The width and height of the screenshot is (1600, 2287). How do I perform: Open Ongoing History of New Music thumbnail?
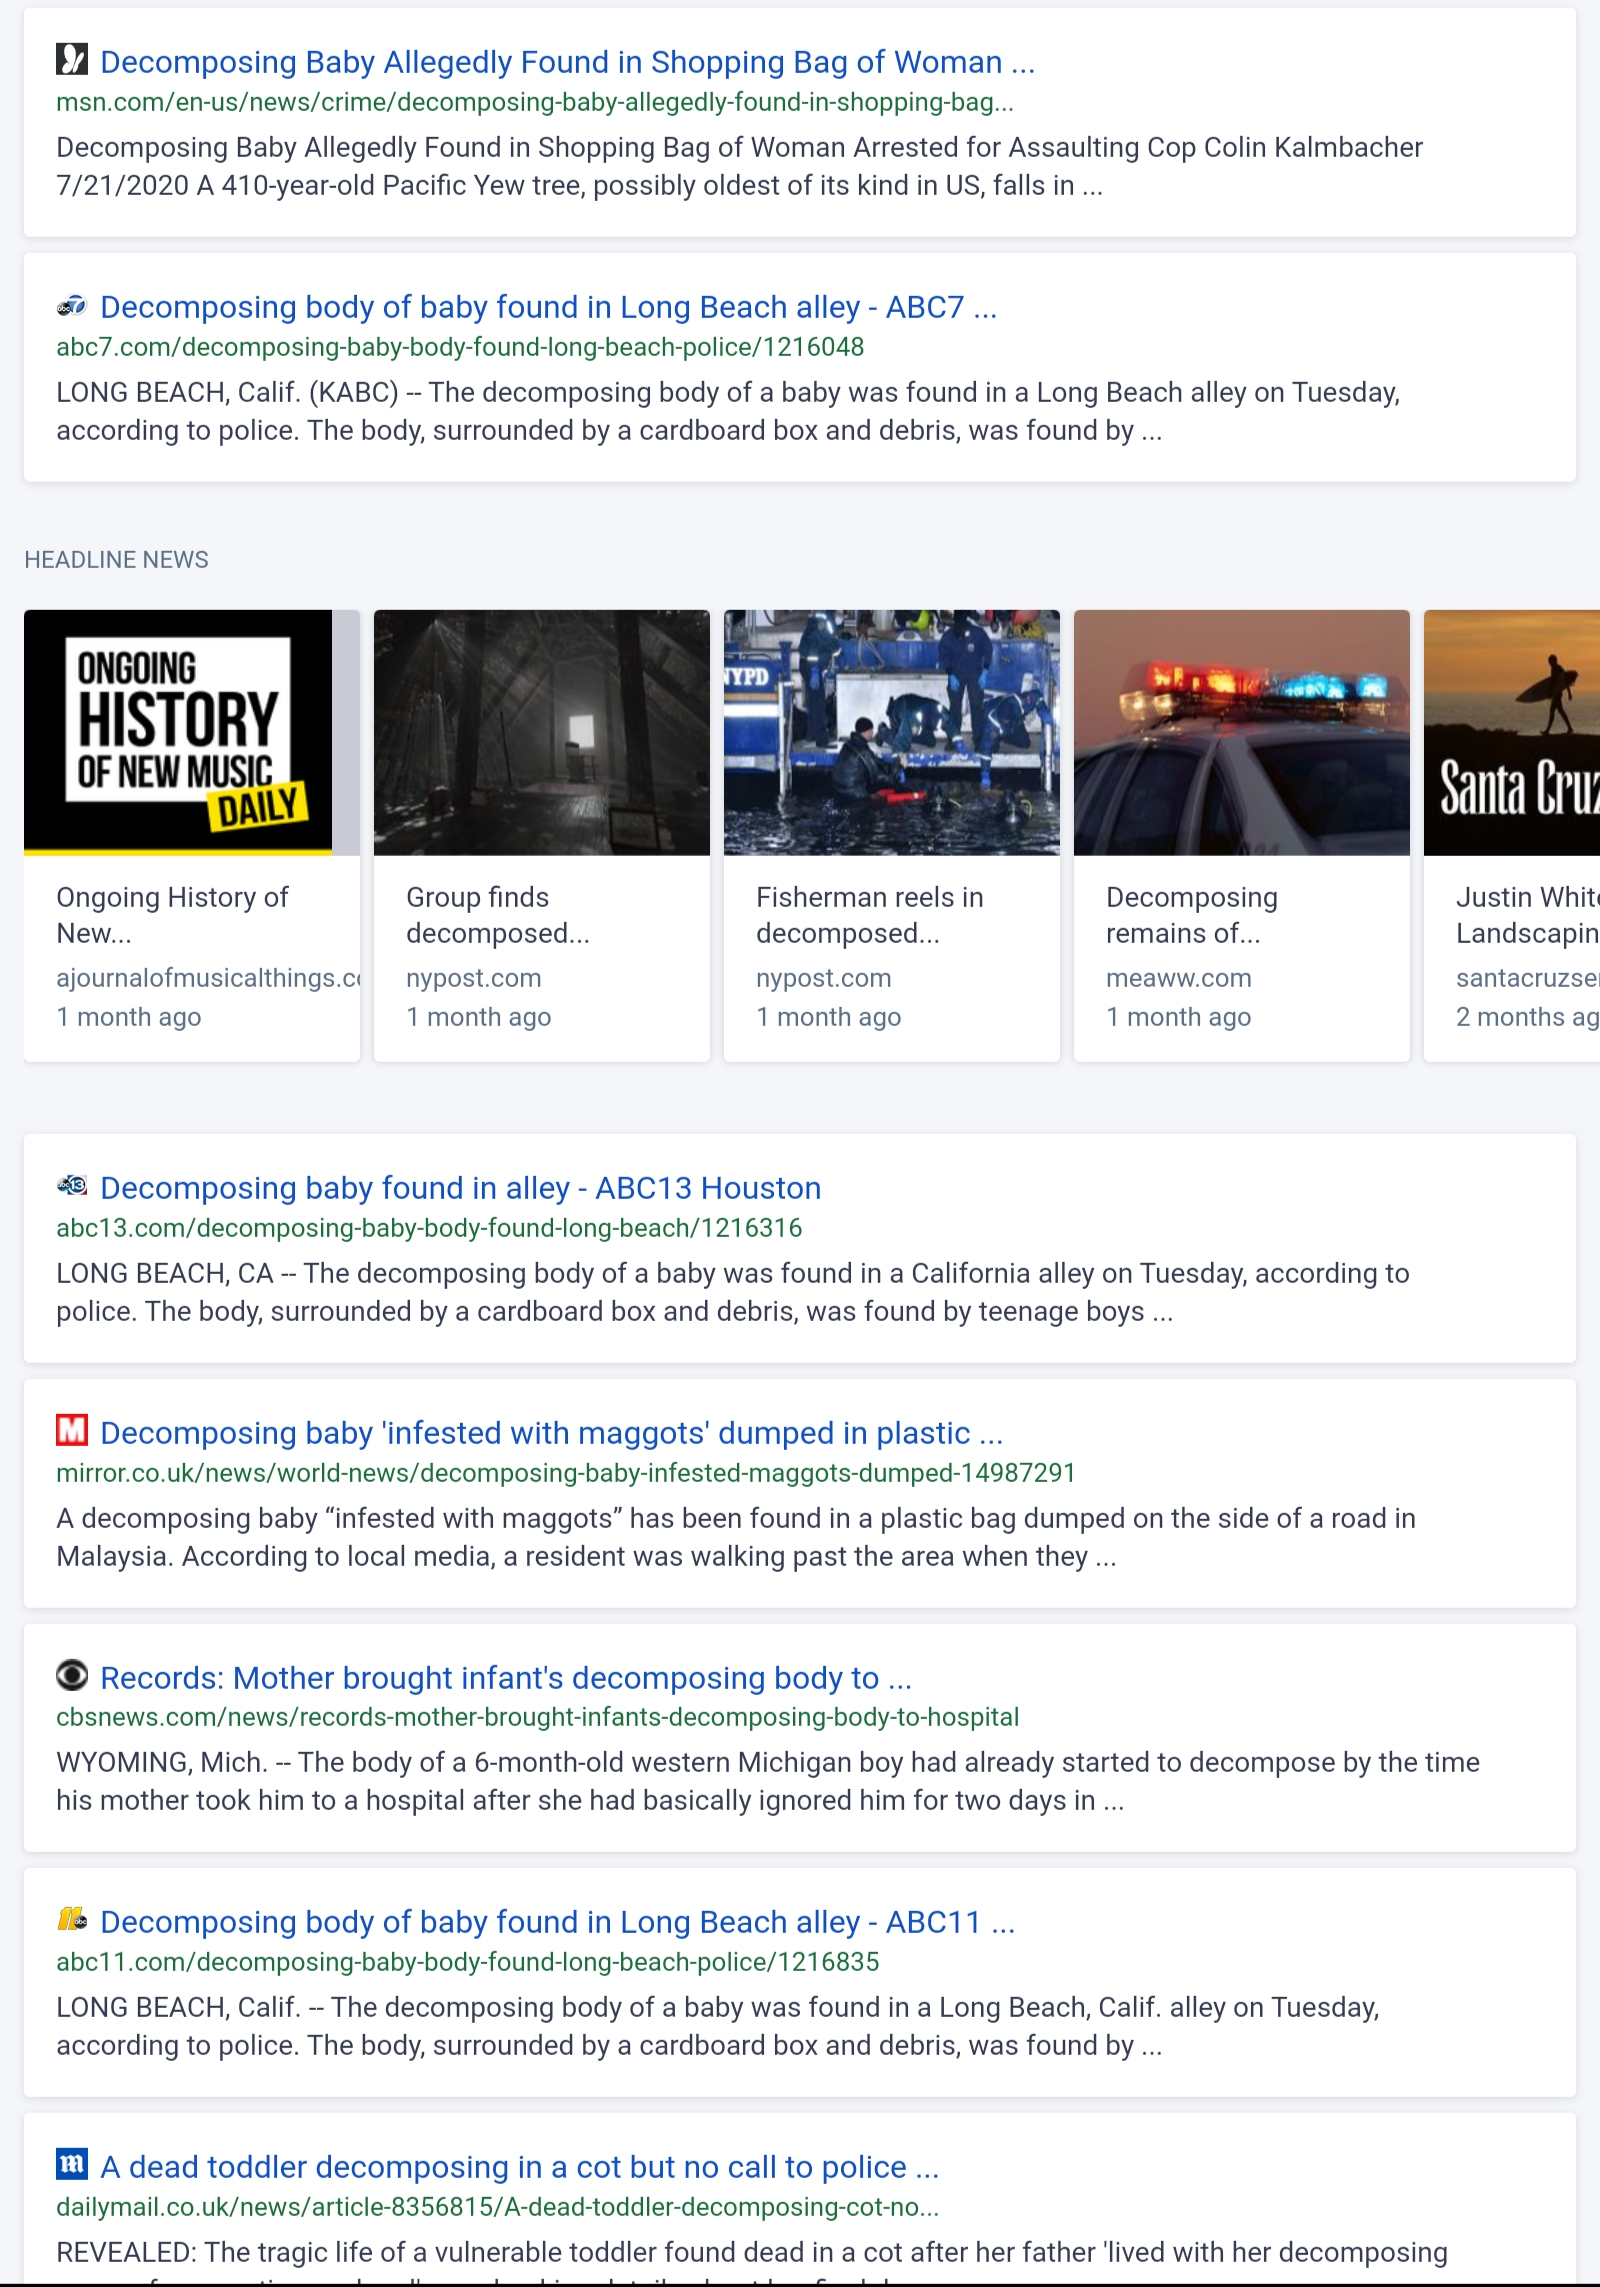[192, 732]
